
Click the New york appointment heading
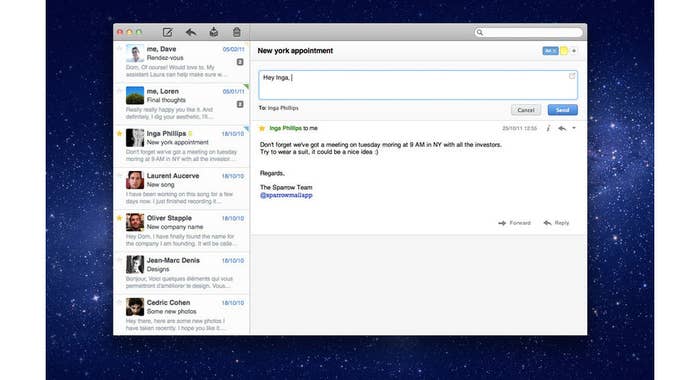pyautogui.click(x=295, y=51)
